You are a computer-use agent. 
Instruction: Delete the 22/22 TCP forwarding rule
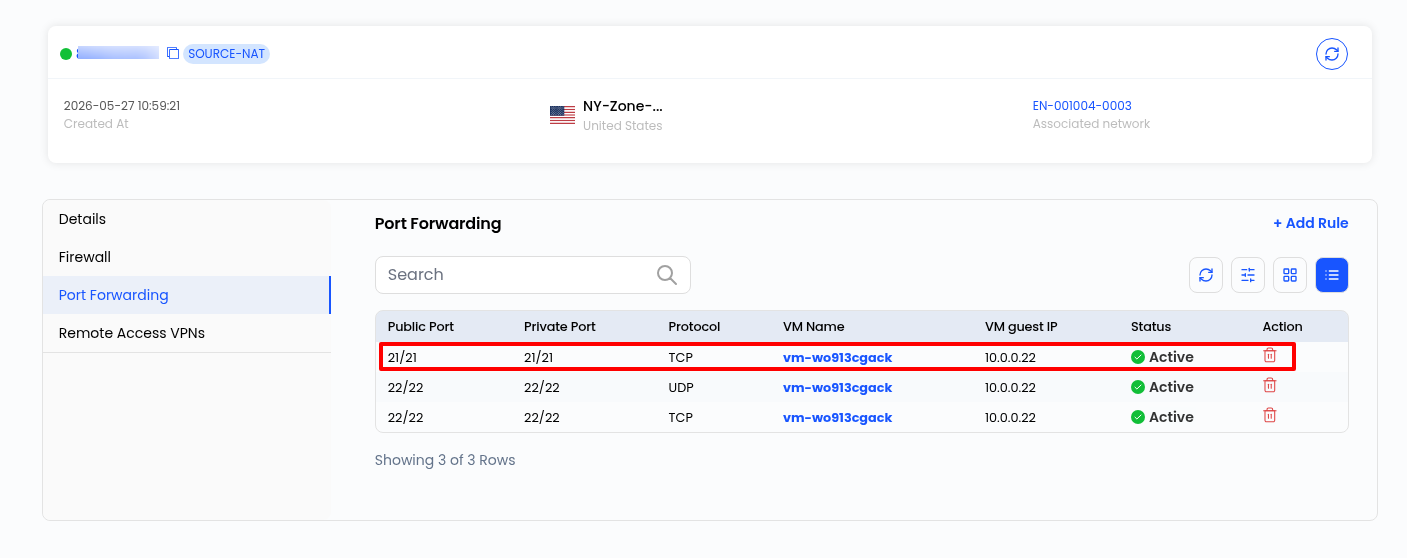point(1270,416)
